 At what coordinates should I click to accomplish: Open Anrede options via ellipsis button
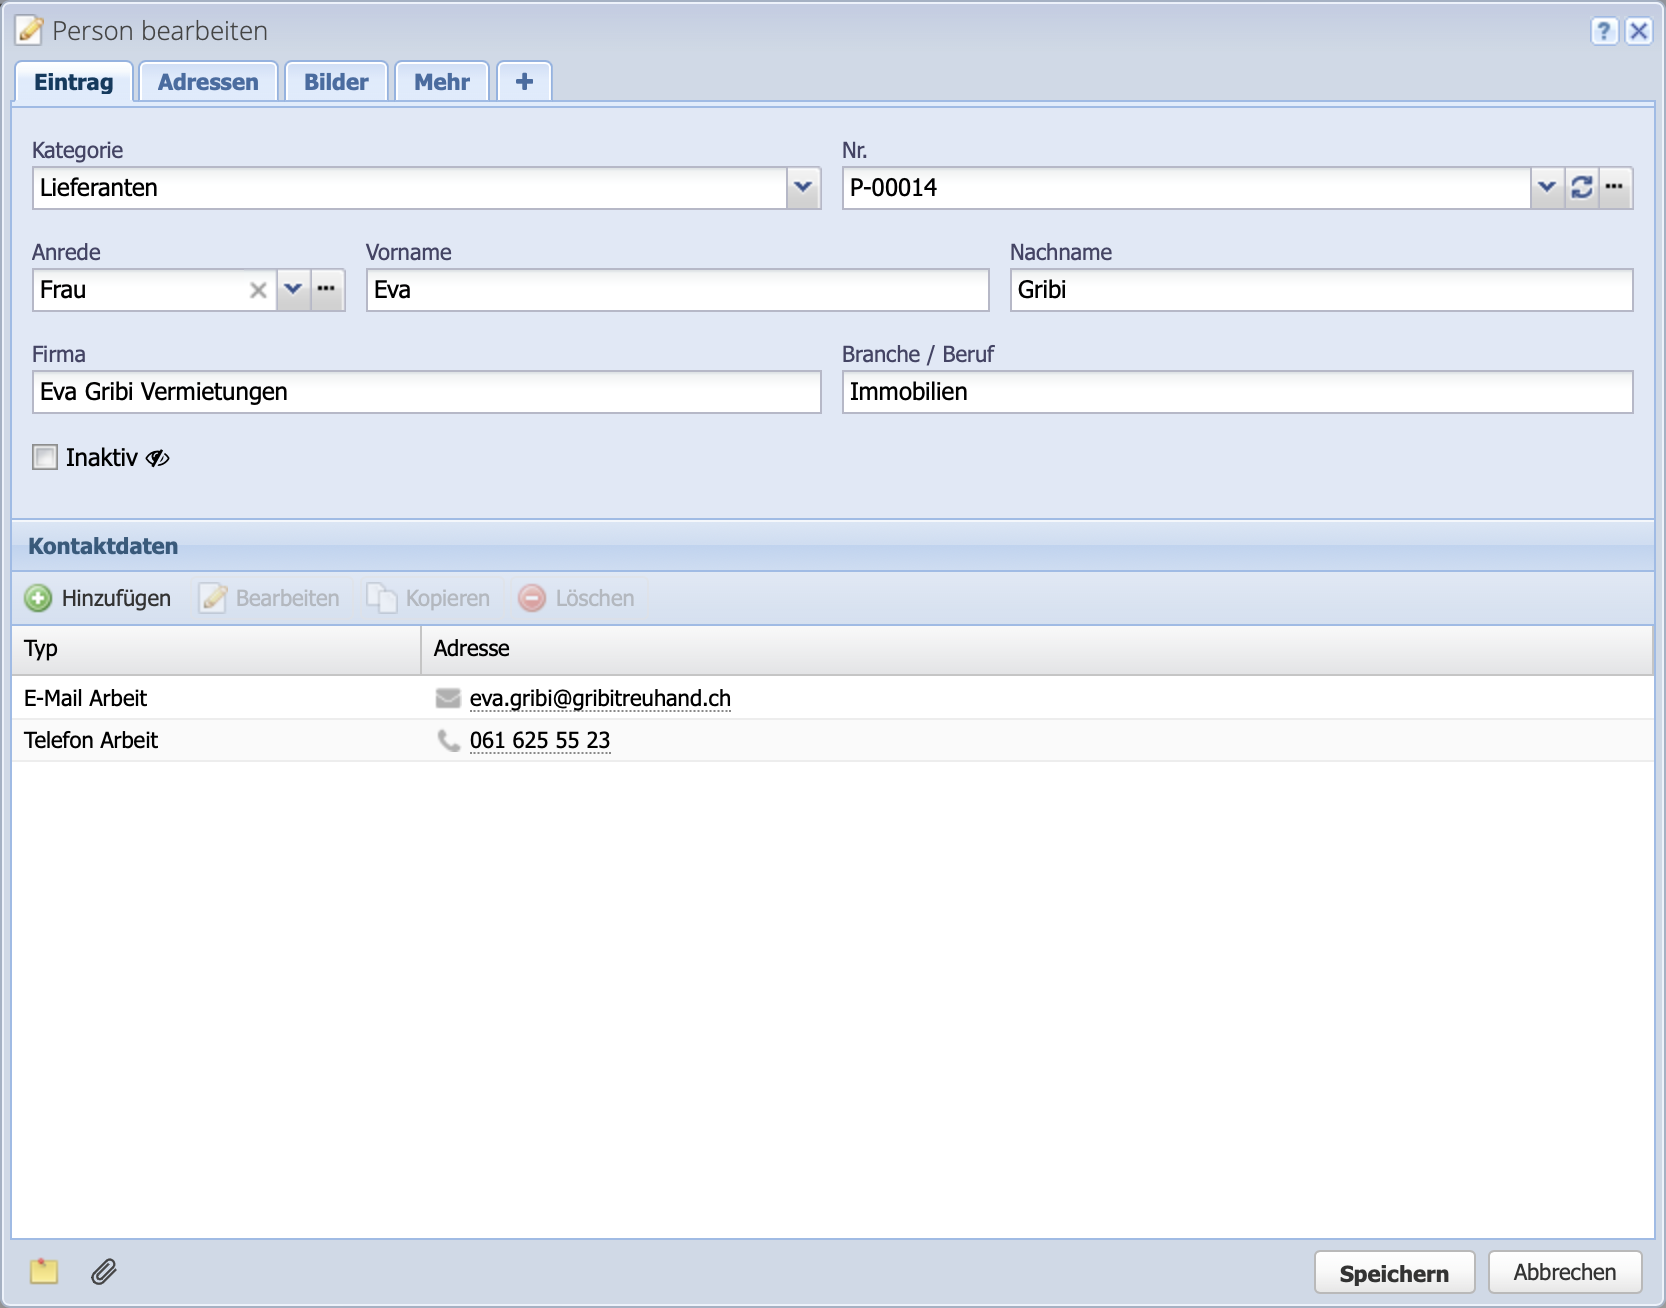[327, 290]
